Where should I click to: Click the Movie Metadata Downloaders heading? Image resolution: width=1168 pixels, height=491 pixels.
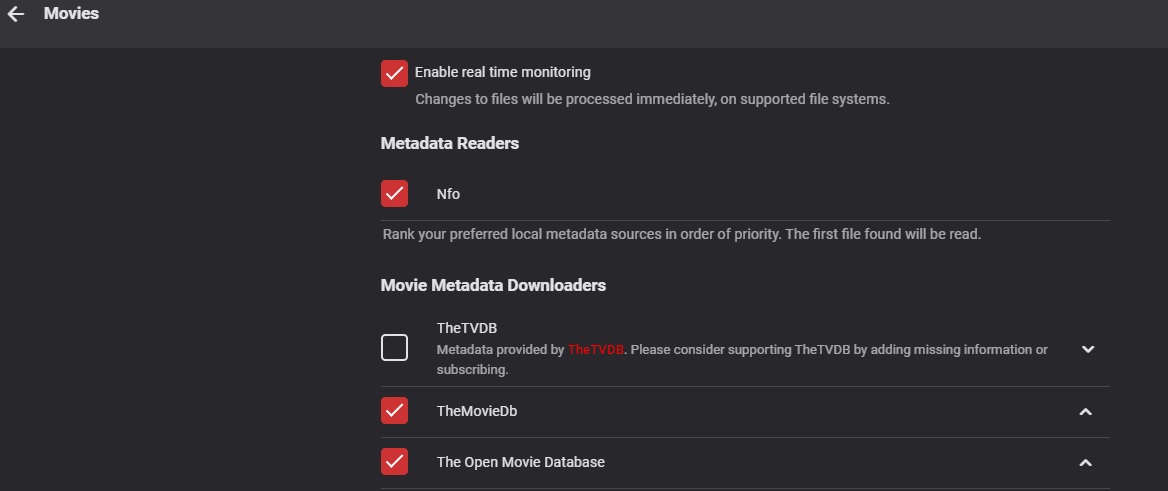coord(493,285)
